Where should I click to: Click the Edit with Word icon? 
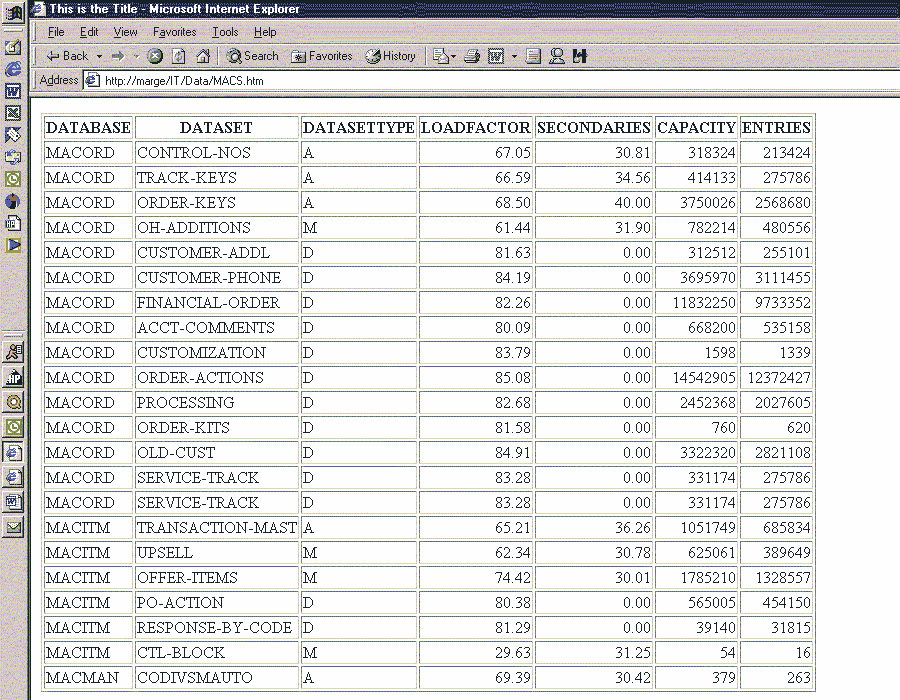pyautogui.click(x=495, y=56)
